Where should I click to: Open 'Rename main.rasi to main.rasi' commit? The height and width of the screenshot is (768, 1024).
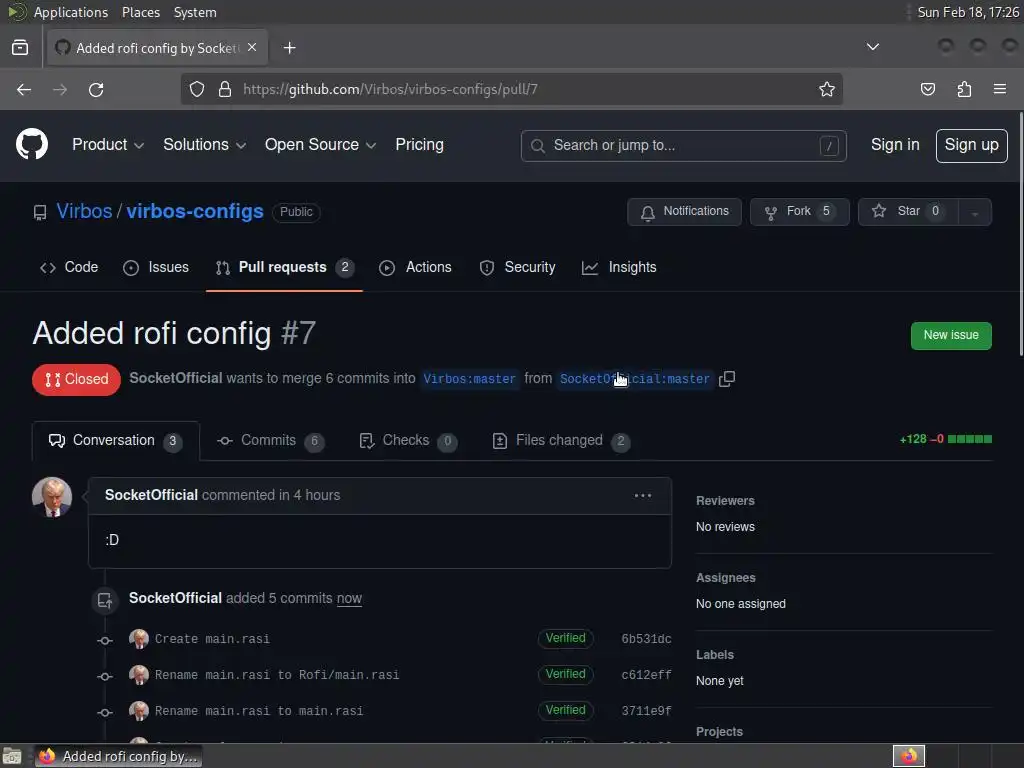[259, 711]
